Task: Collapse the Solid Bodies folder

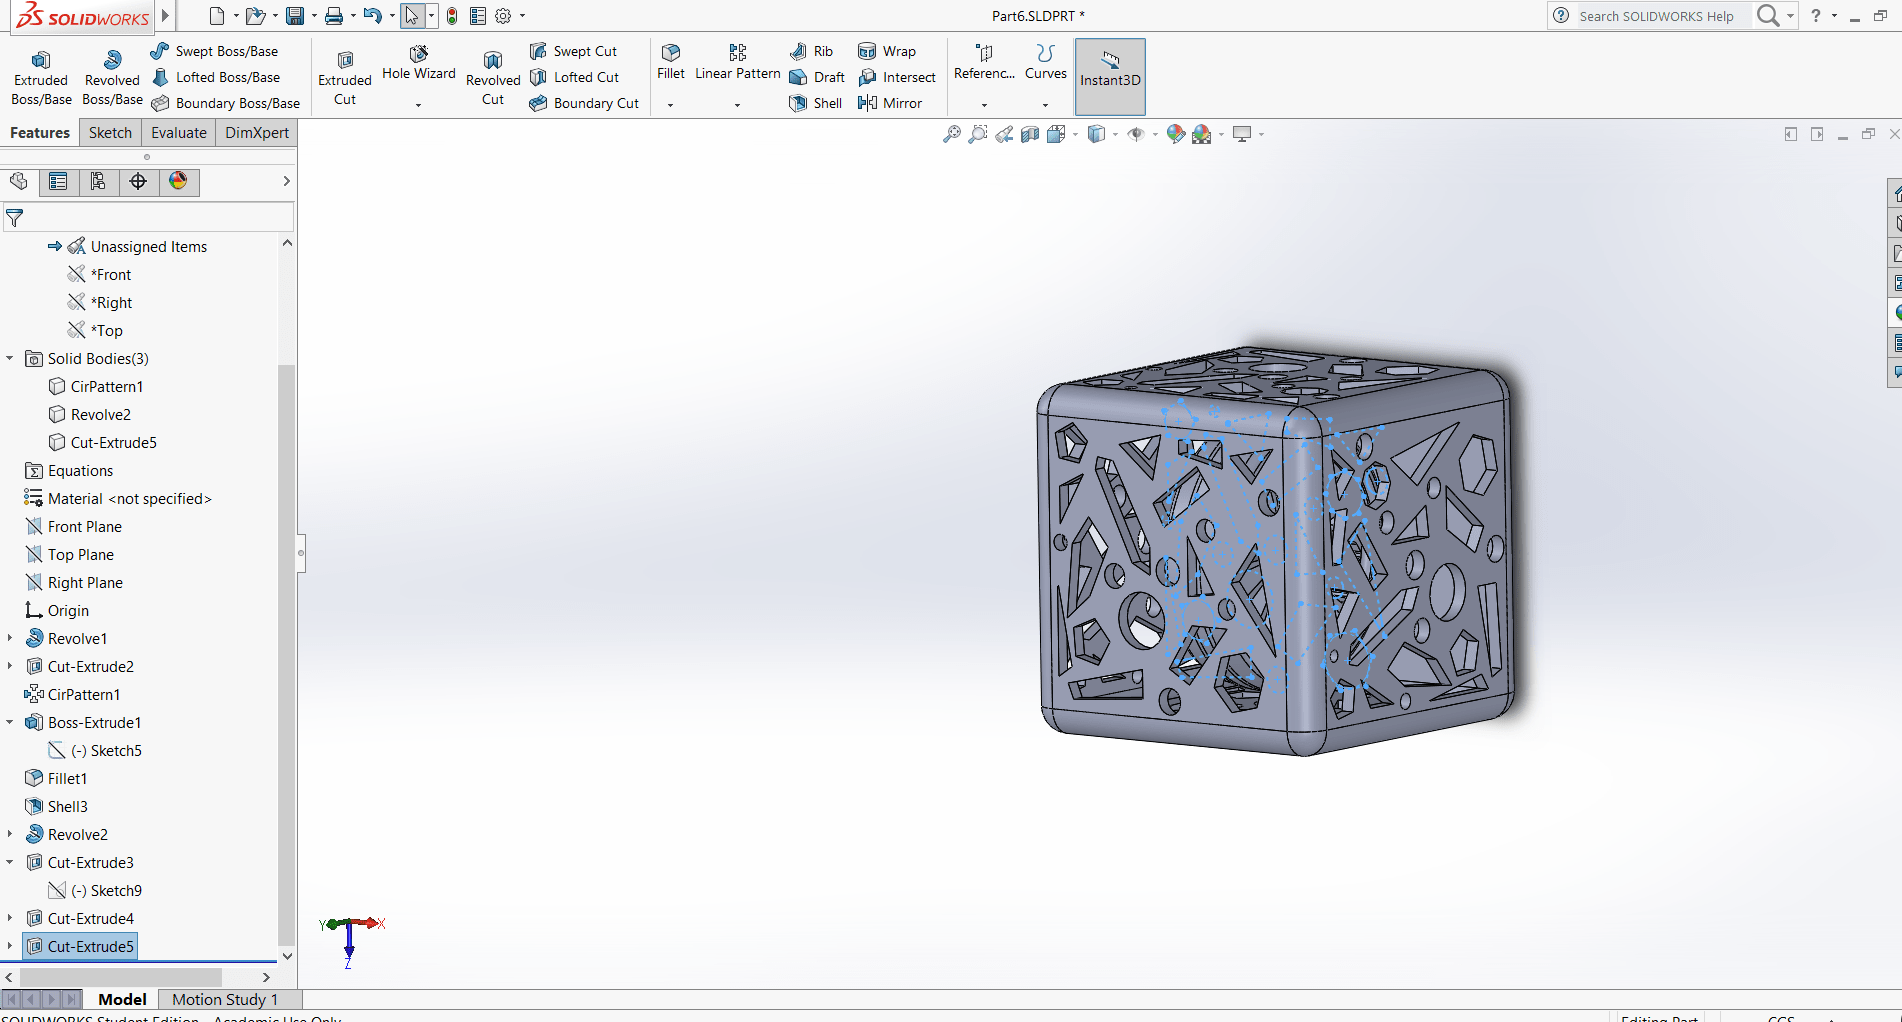Action: point(10,358)
